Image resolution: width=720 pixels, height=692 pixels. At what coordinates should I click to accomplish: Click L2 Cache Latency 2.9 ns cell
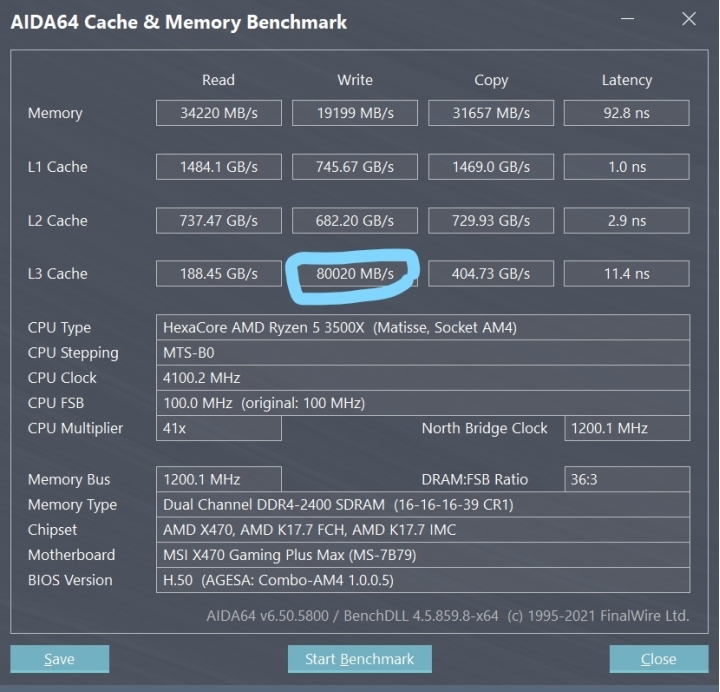pyautogui.click(x=627, y=220)
